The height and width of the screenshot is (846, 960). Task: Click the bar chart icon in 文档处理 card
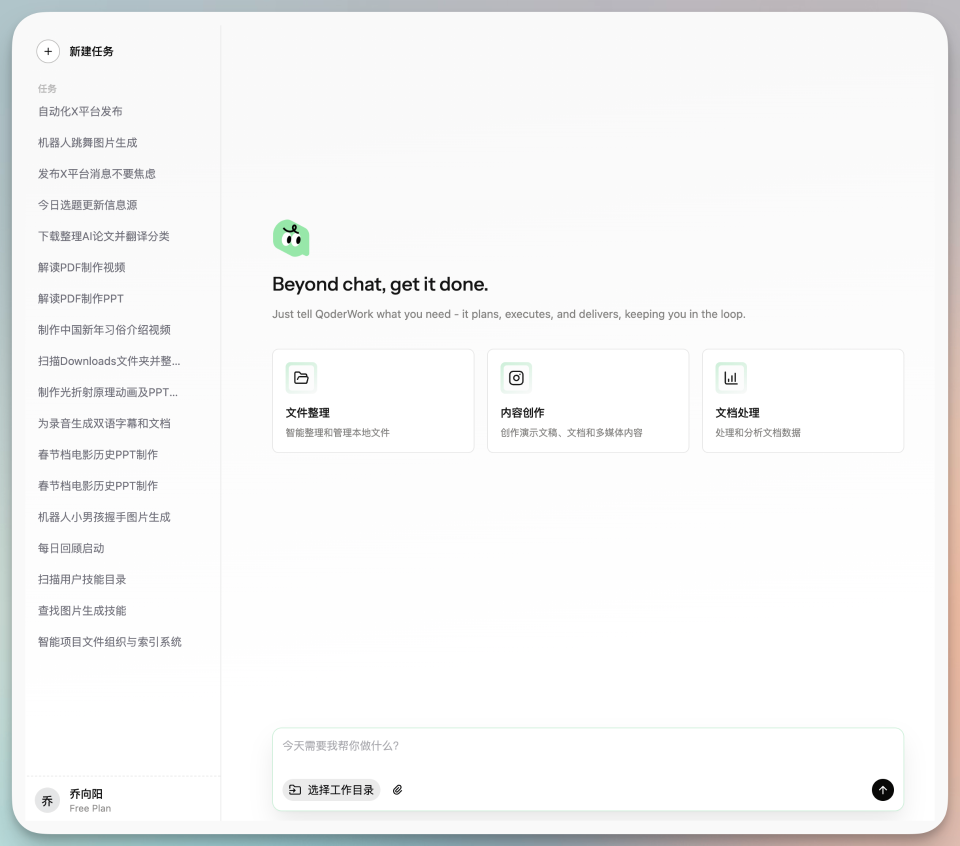coord(731,378)
